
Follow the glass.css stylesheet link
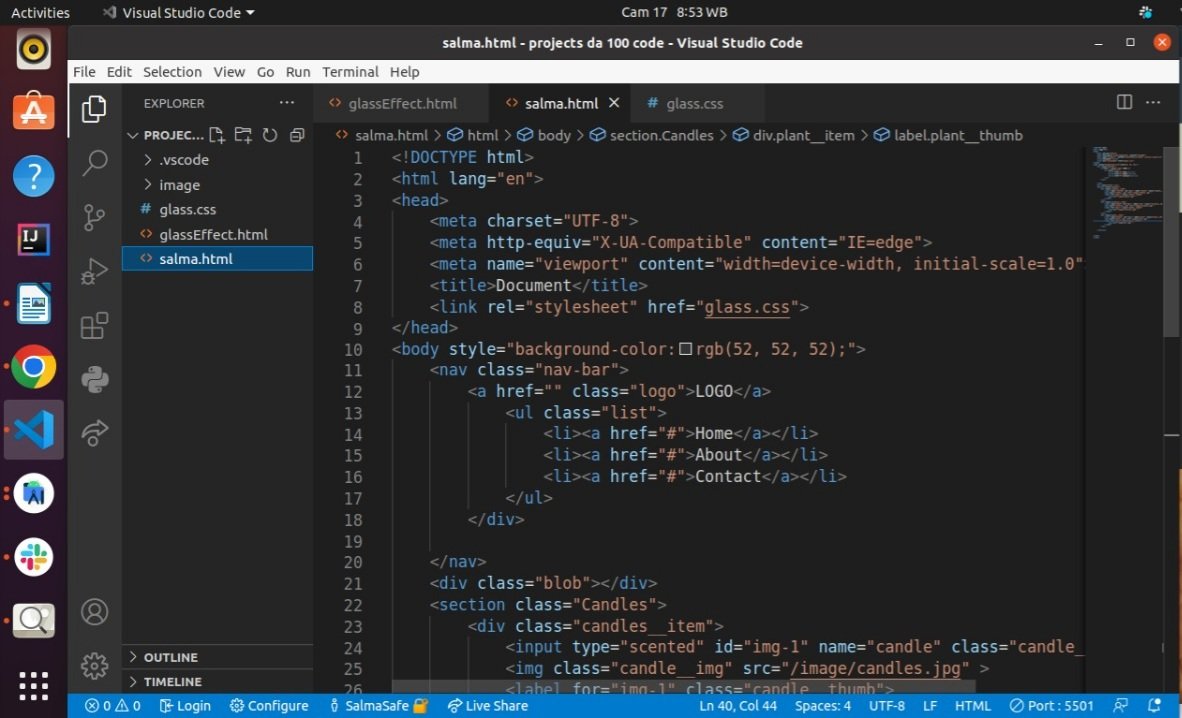click(x=747, y=307)
